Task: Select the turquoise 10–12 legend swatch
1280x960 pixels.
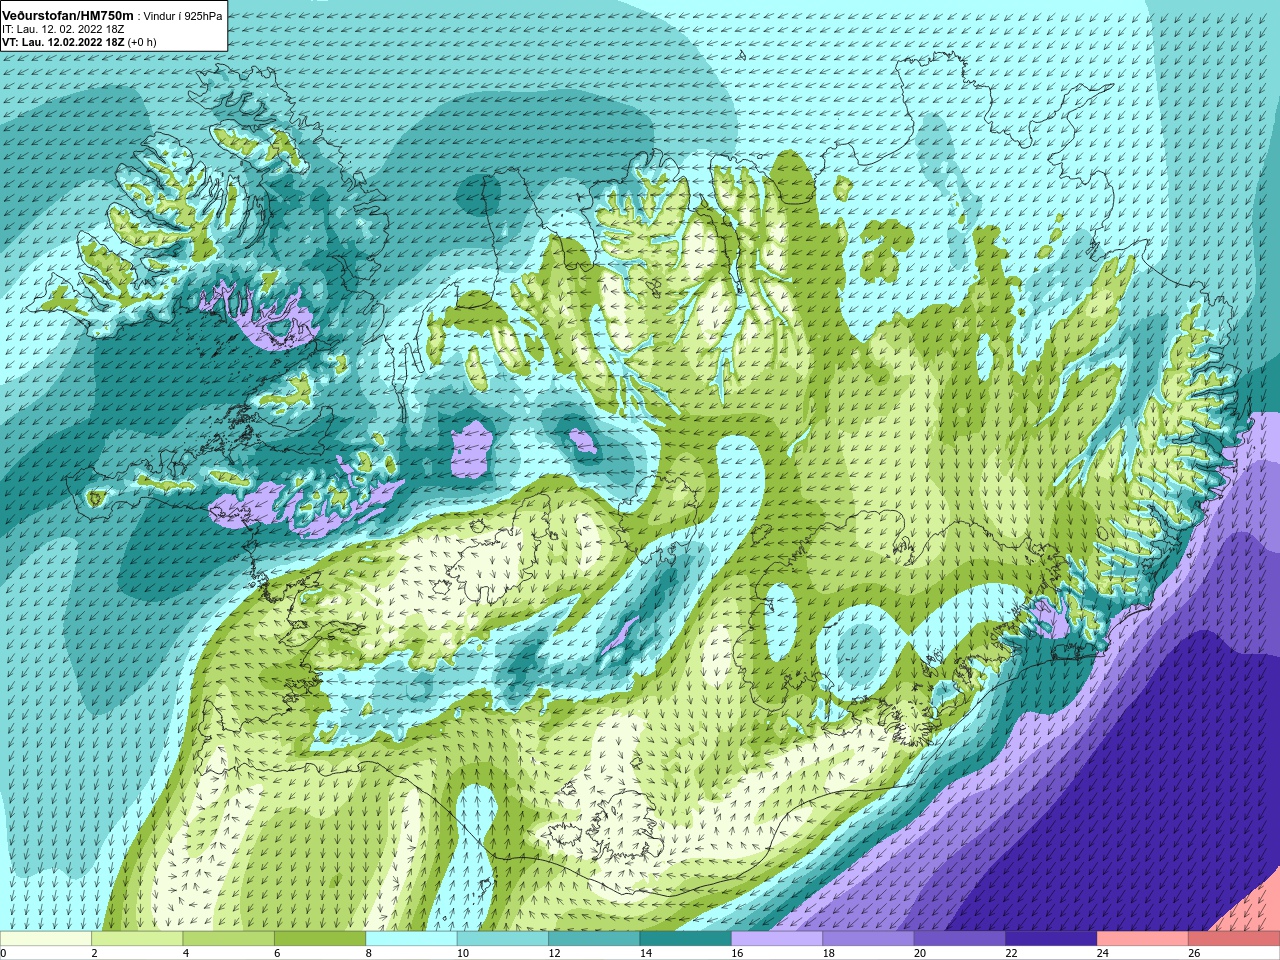Action: coord(503,939)
